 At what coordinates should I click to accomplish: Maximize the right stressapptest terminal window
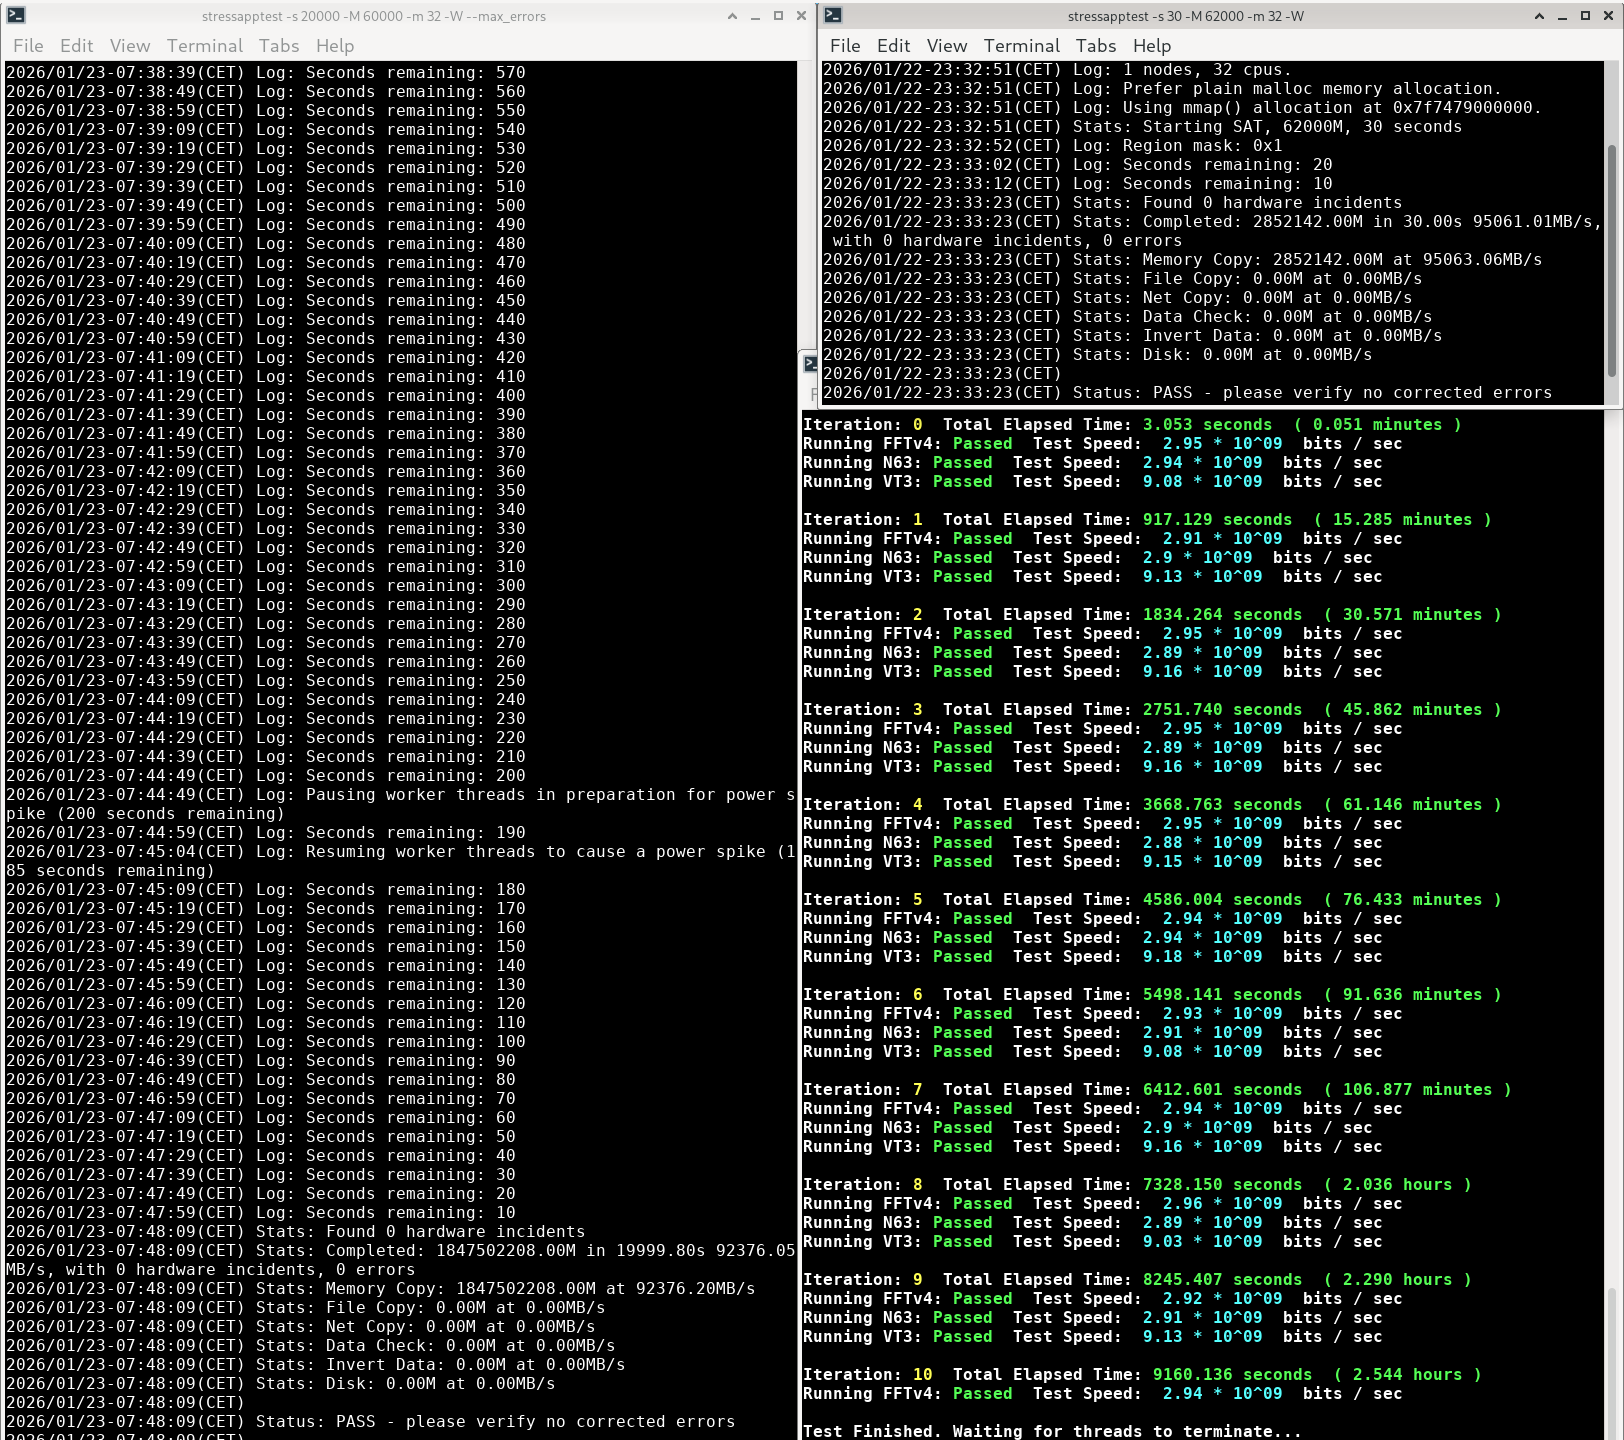point(1585,16)
